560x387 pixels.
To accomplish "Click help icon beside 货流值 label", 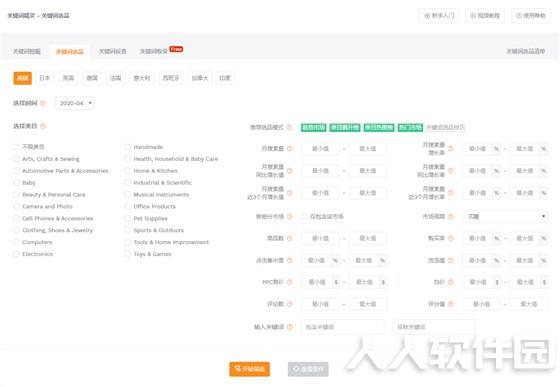I will click(451, 260).
